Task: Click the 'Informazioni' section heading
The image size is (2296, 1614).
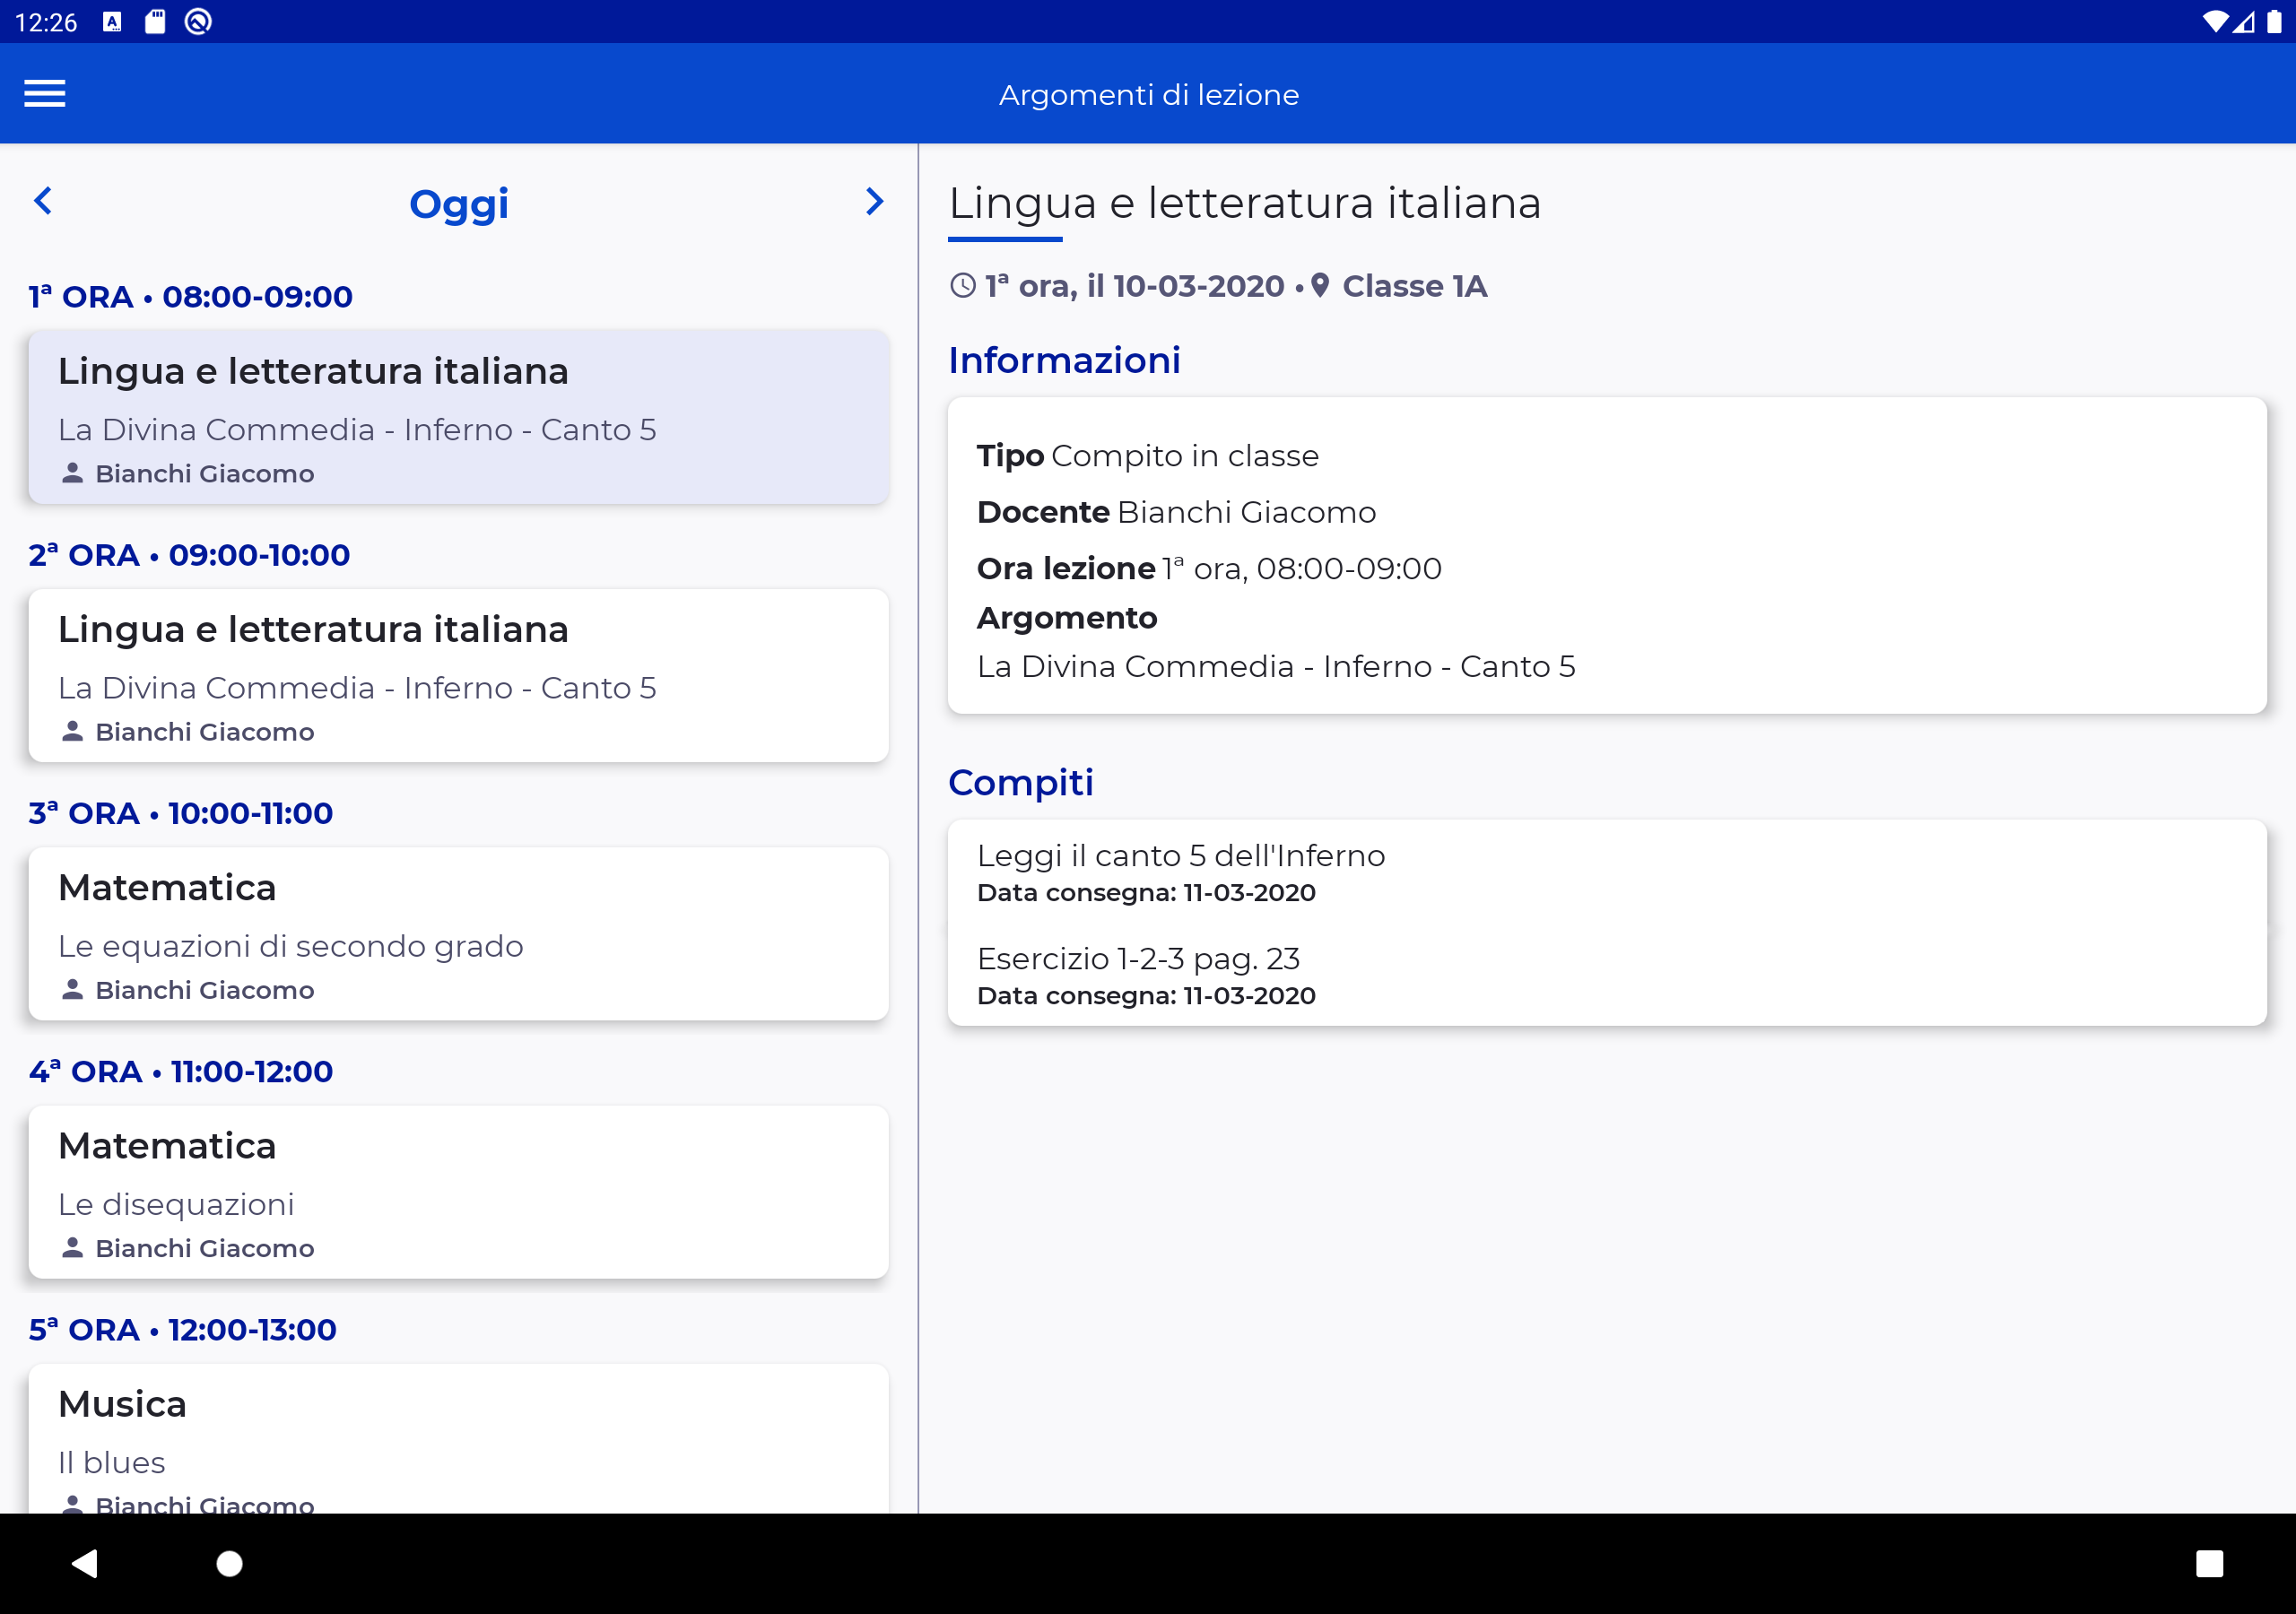Action: click(1065, 360)
